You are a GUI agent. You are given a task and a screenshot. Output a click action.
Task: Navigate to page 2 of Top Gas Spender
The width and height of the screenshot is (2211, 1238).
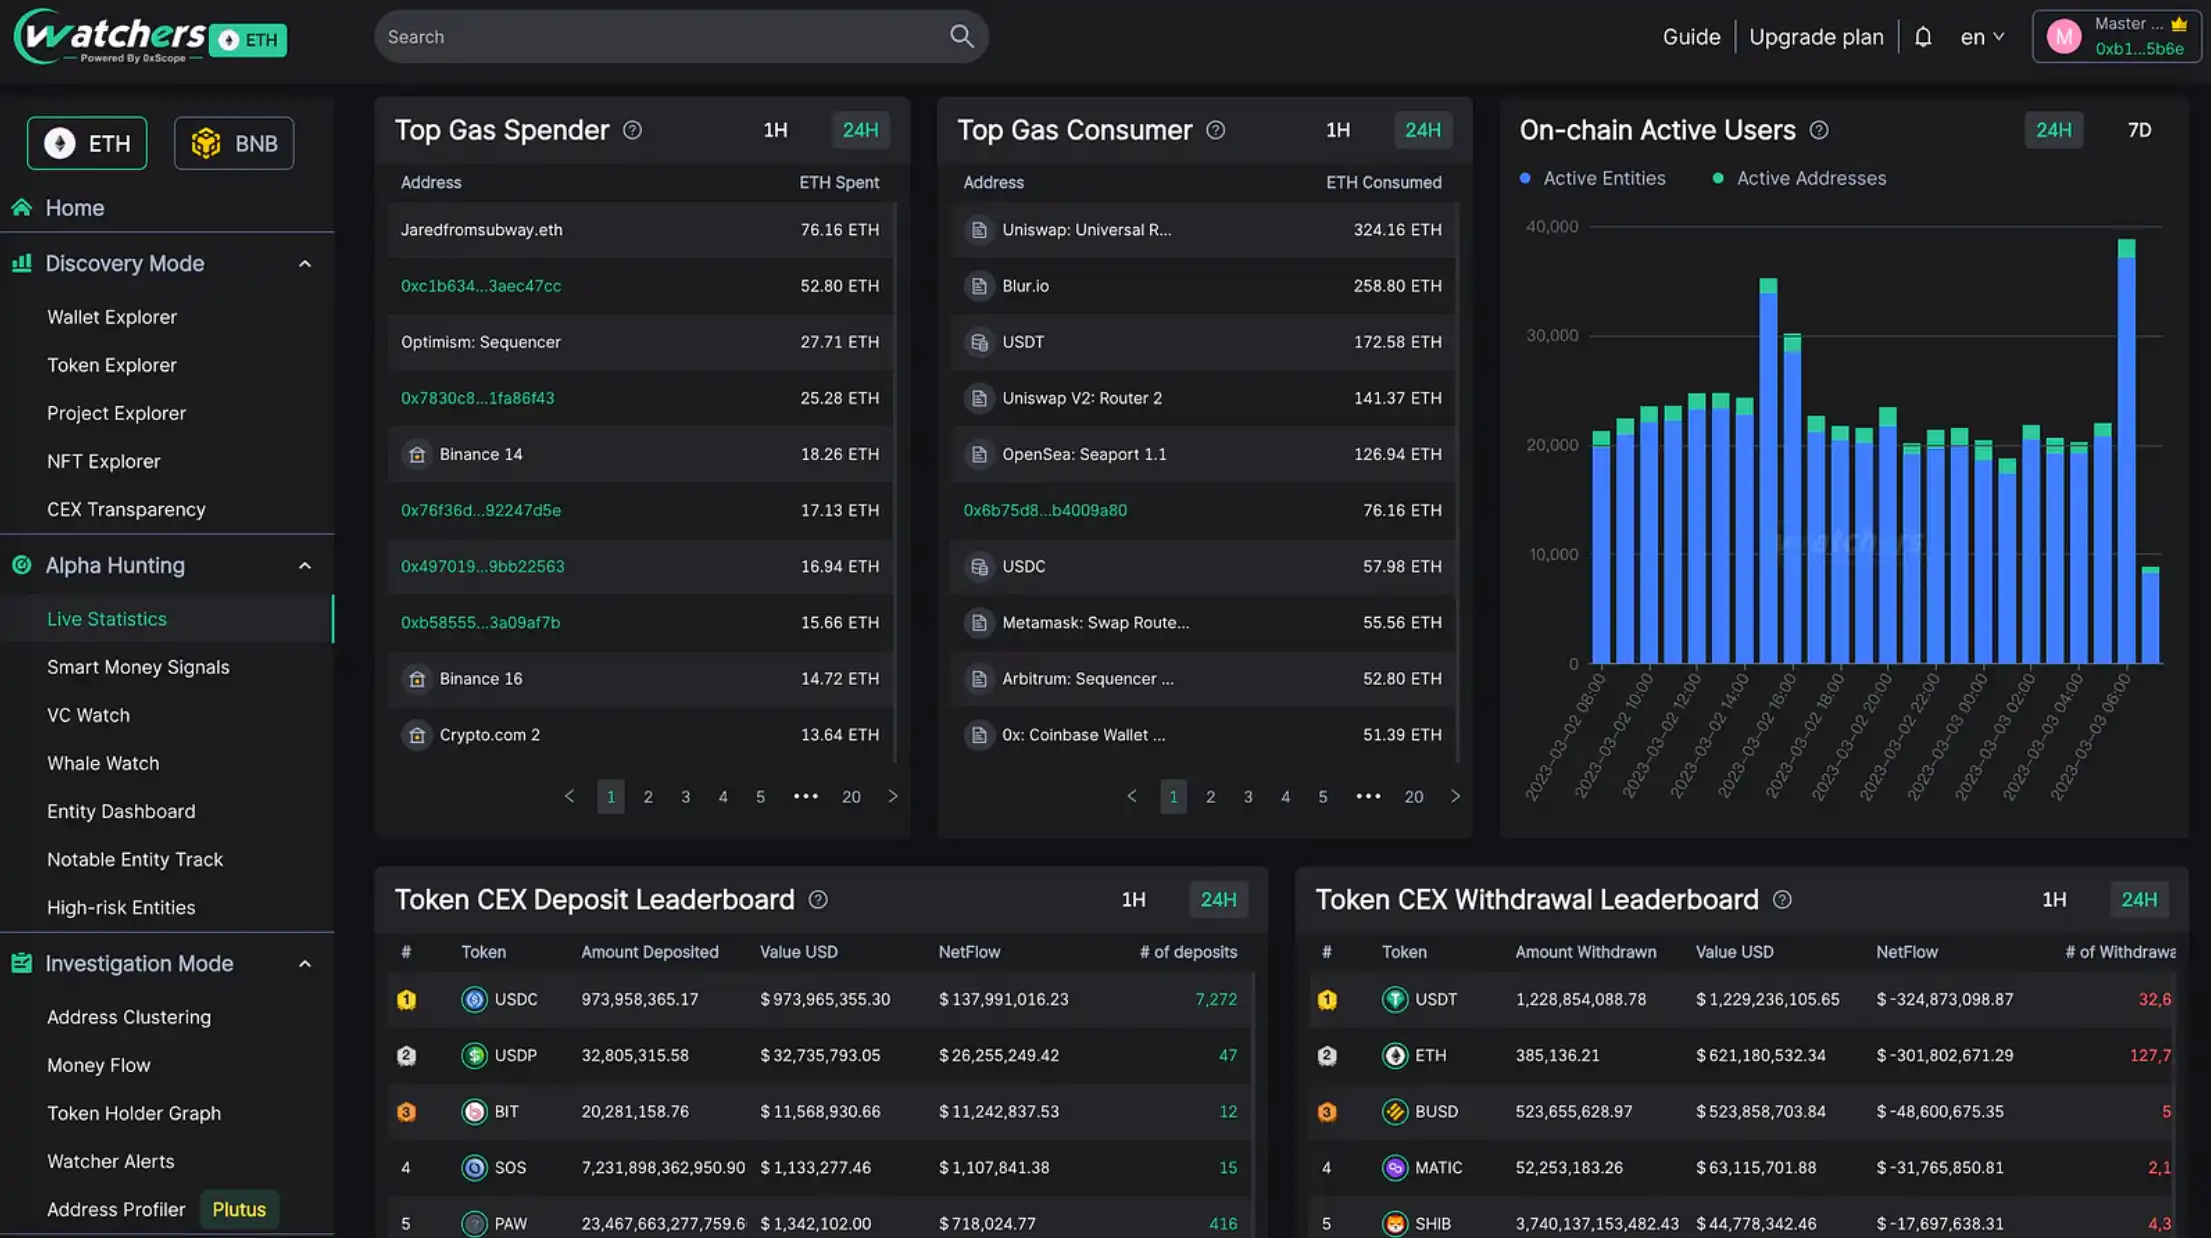pyautogui.click(x=648, y=796)
